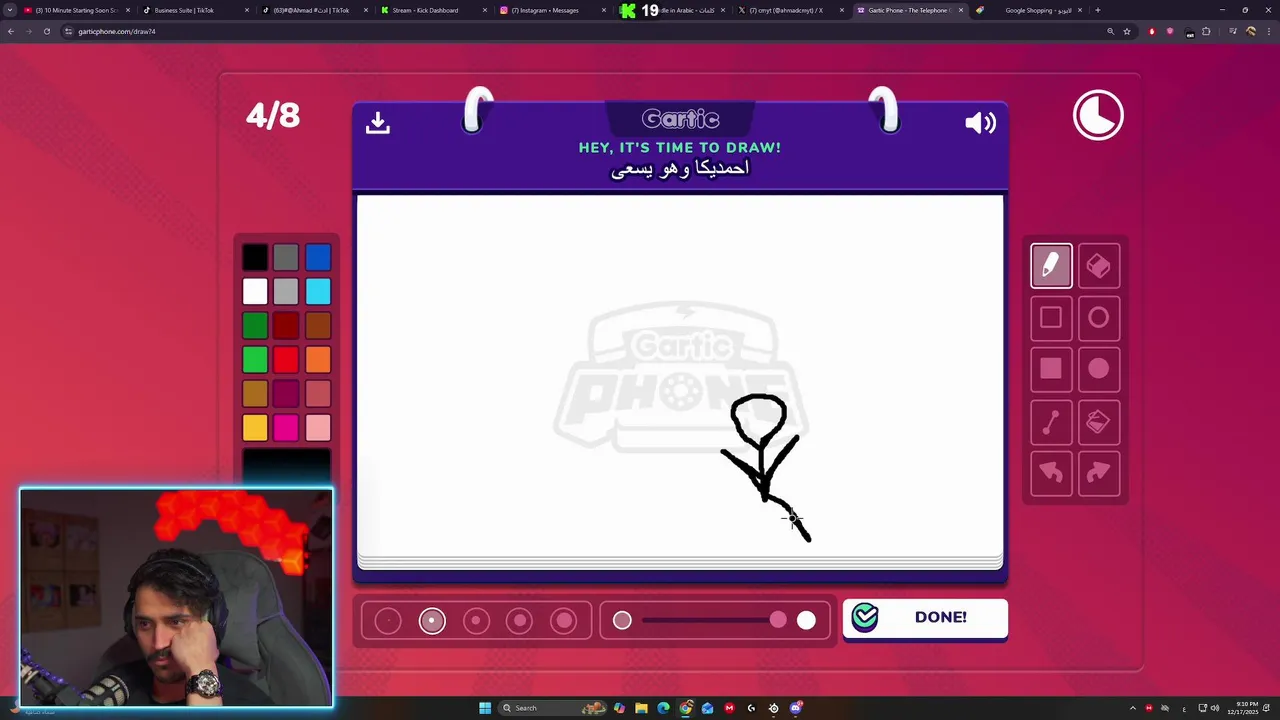Choose the filled circle tool
The image size is (1280, 720).
(x=1098, y=369)
